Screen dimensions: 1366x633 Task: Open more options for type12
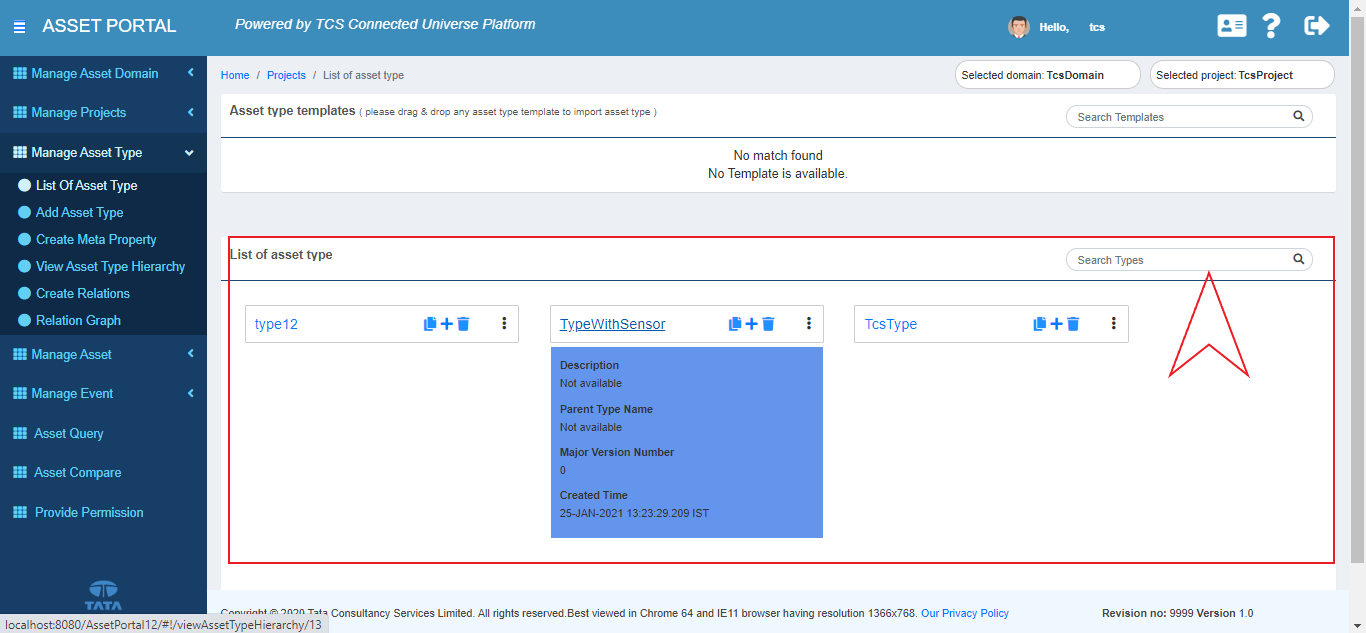pos(504,323)
